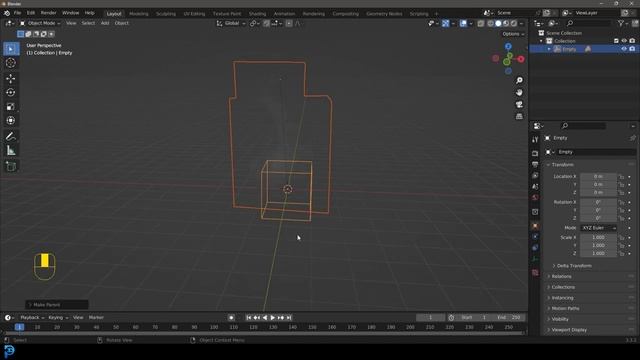Open the Render menu
The width and height of the screenshot is (640, 360).
pyautogui.click(x=48, y=13)
